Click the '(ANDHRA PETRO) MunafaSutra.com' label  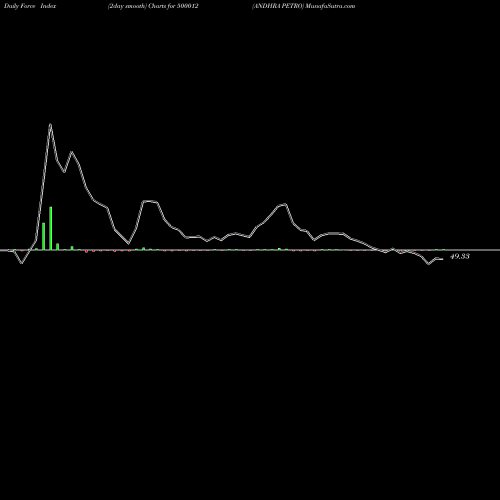(x=303, y=6)
